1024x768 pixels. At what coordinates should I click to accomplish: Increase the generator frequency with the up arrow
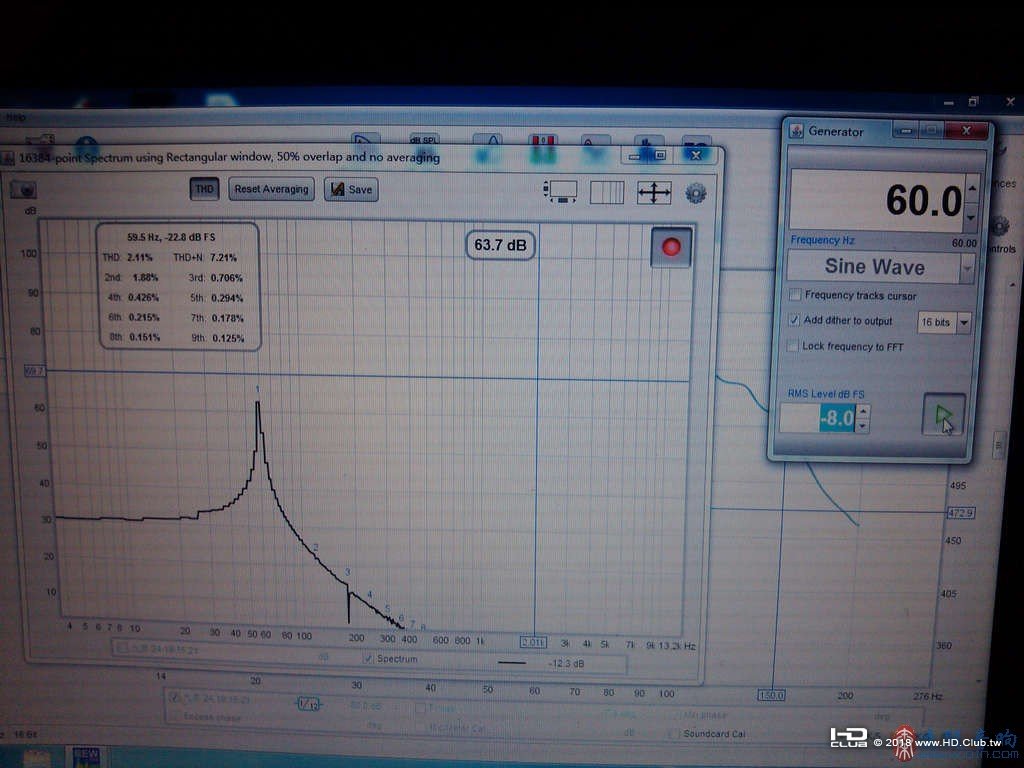pyautogui.click(x=972, y=188)
